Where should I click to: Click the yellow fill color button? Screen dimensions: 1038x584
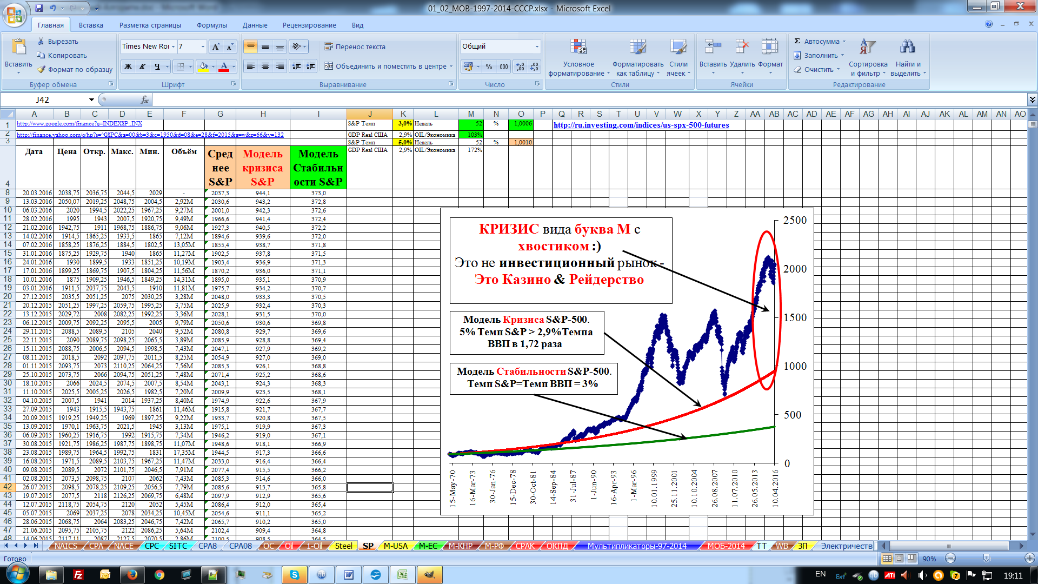click(x=203, y=67)
